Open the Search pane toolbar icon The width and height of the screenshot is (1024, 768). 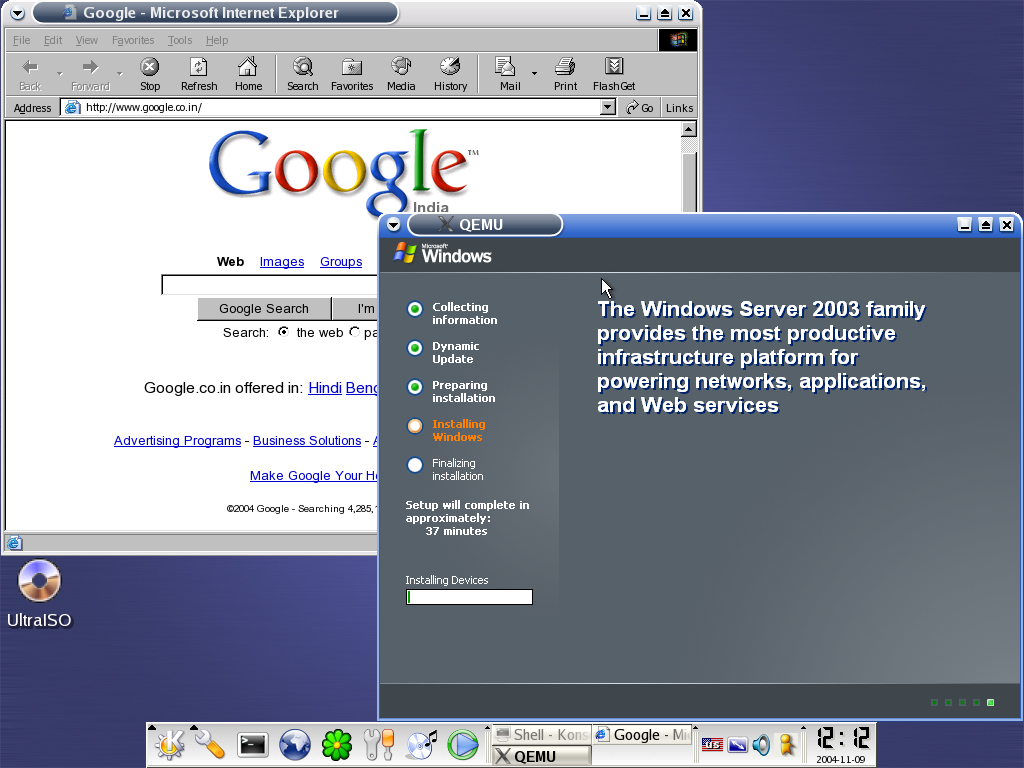[x=302, y=74]
